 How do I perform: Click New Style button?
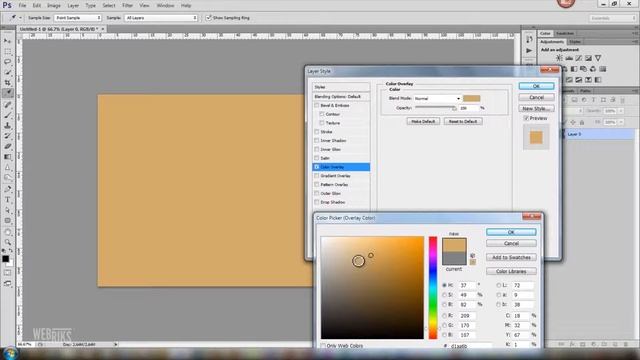(x=536, y=108)
